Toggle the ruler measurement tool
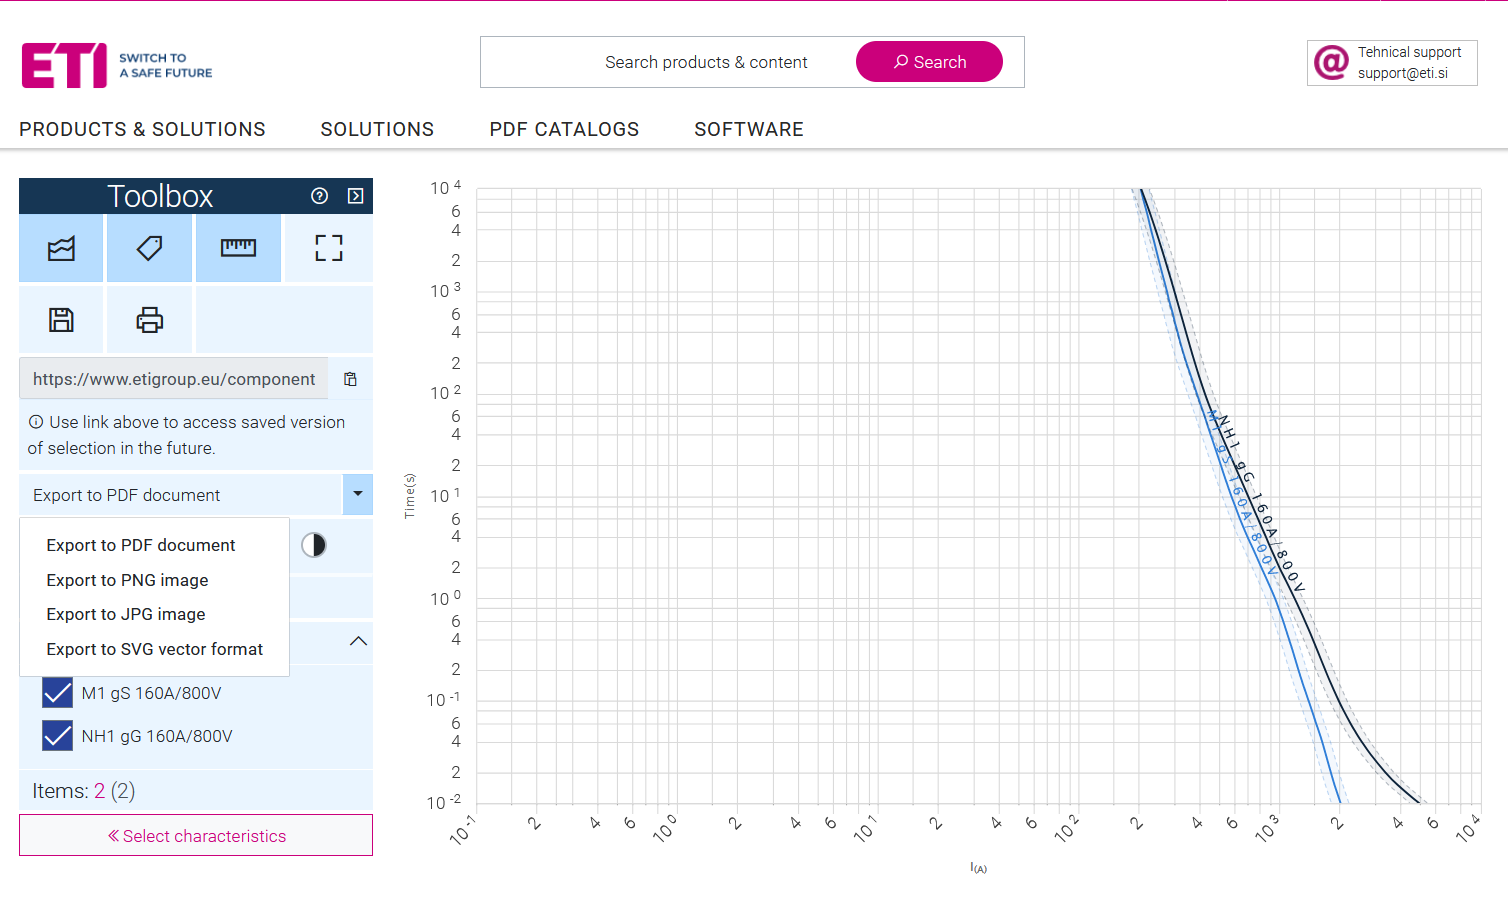The width and height of the screenshot is (1508, 900). click(x=238, y=248)
